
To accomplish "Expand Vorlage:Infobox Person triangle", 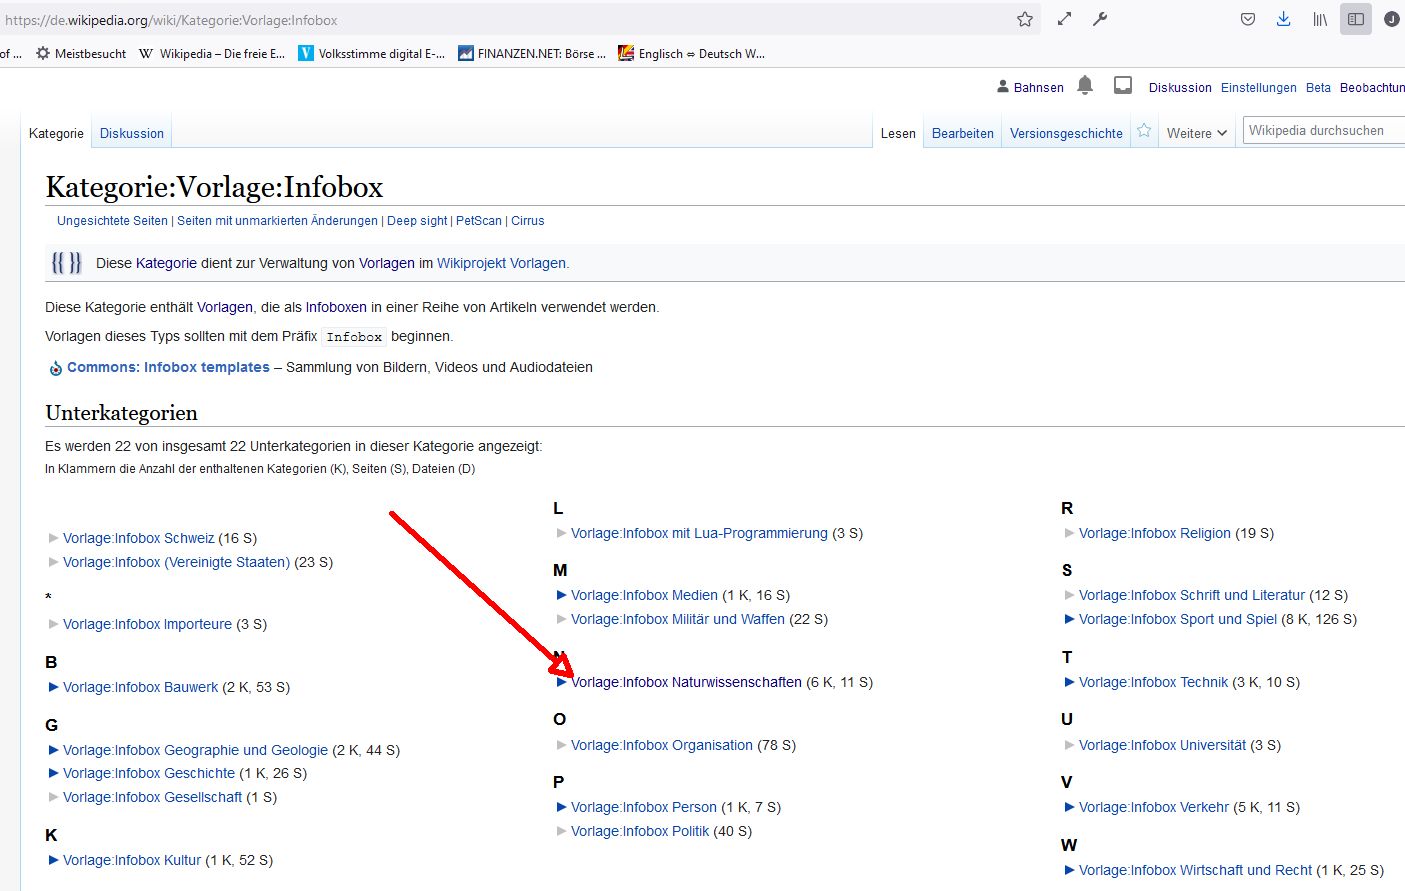I will [562, 807].
